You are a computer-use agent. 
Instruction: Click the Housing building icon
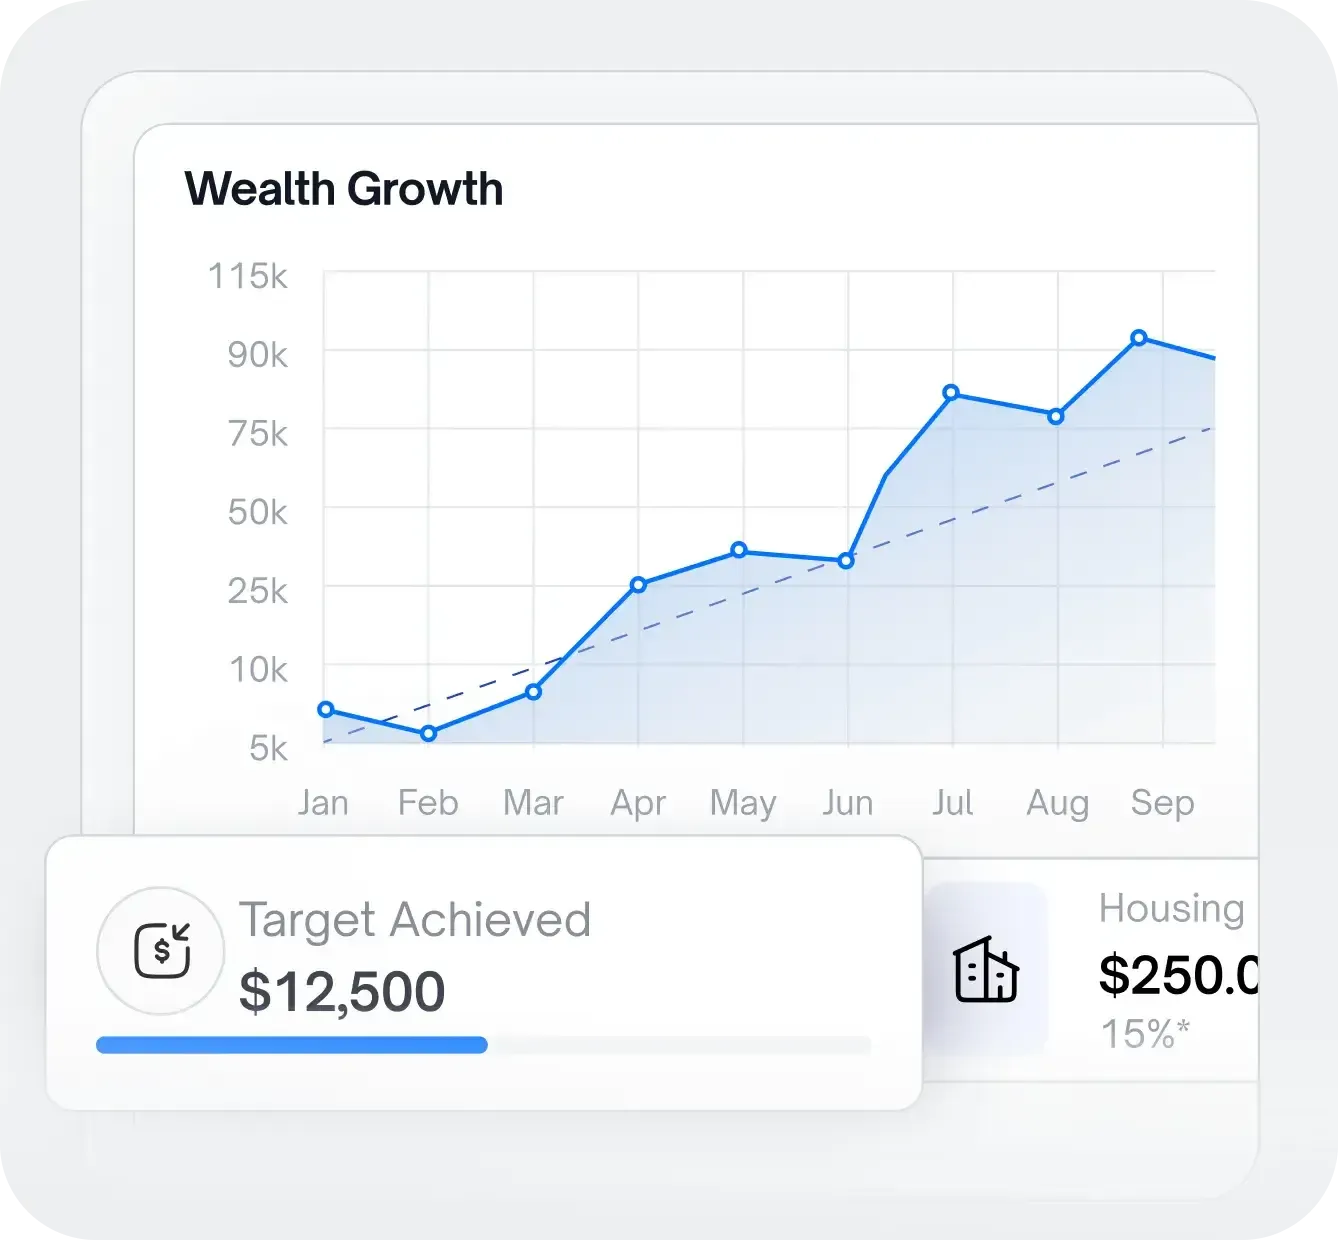pyautogui.click(x=986, y=969)
